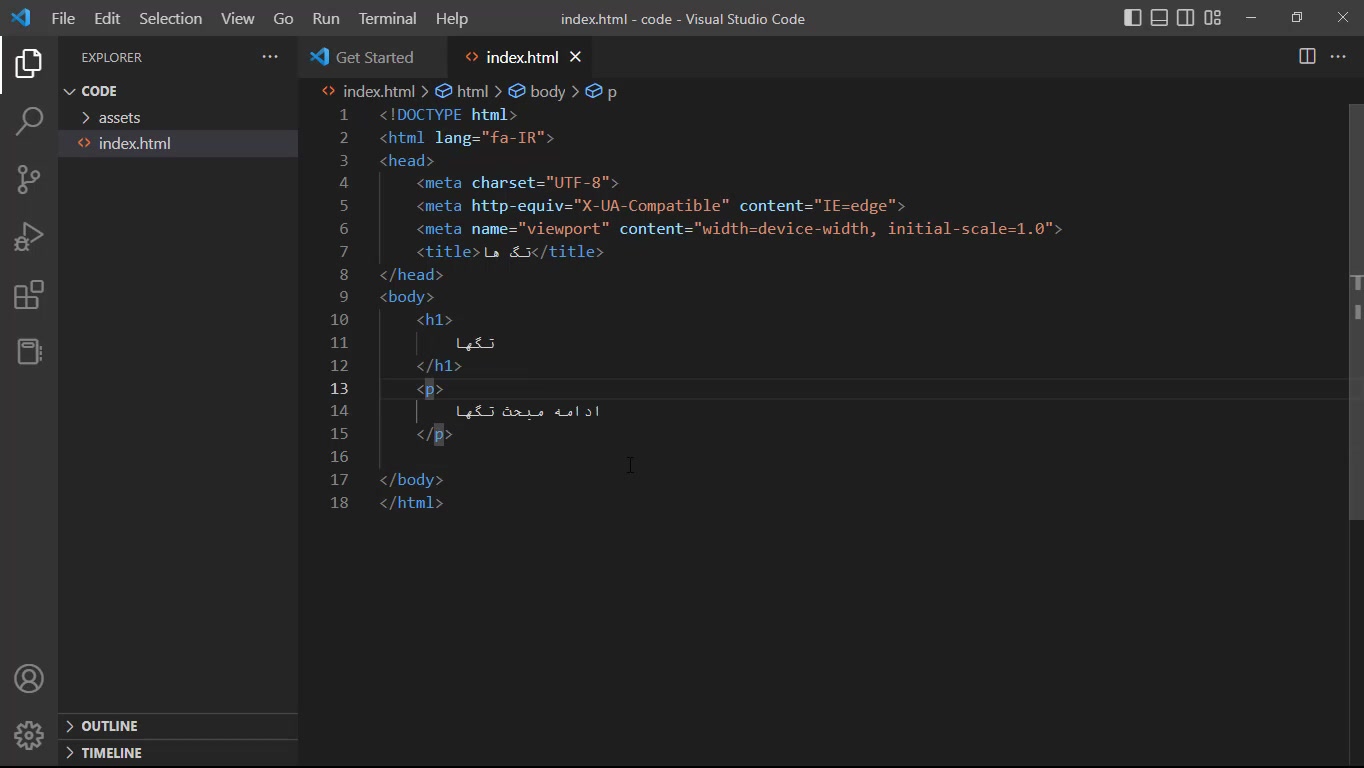Split the editor to the right
Image resolution: width=1364 pixels, height=768 pixels.
(1307, 57)
